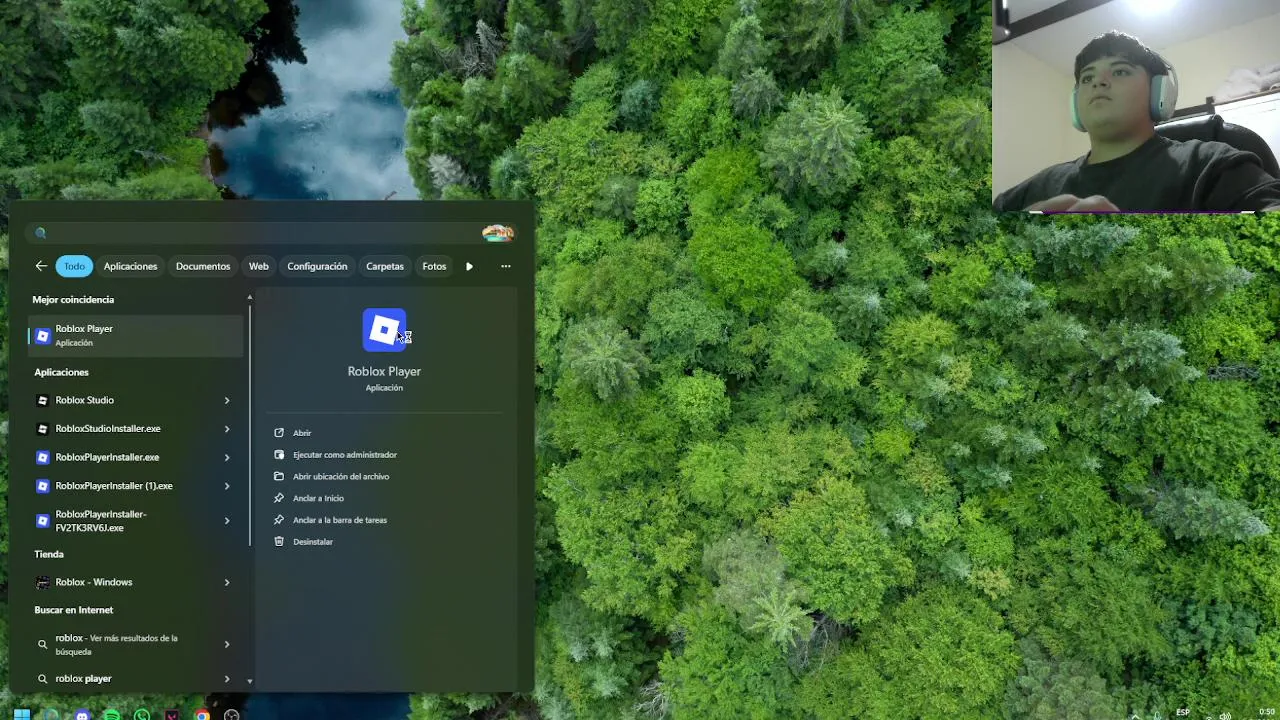Open OBS Studio from the taskbar
Screen dimensions: 1280x720
coord(232,715)
